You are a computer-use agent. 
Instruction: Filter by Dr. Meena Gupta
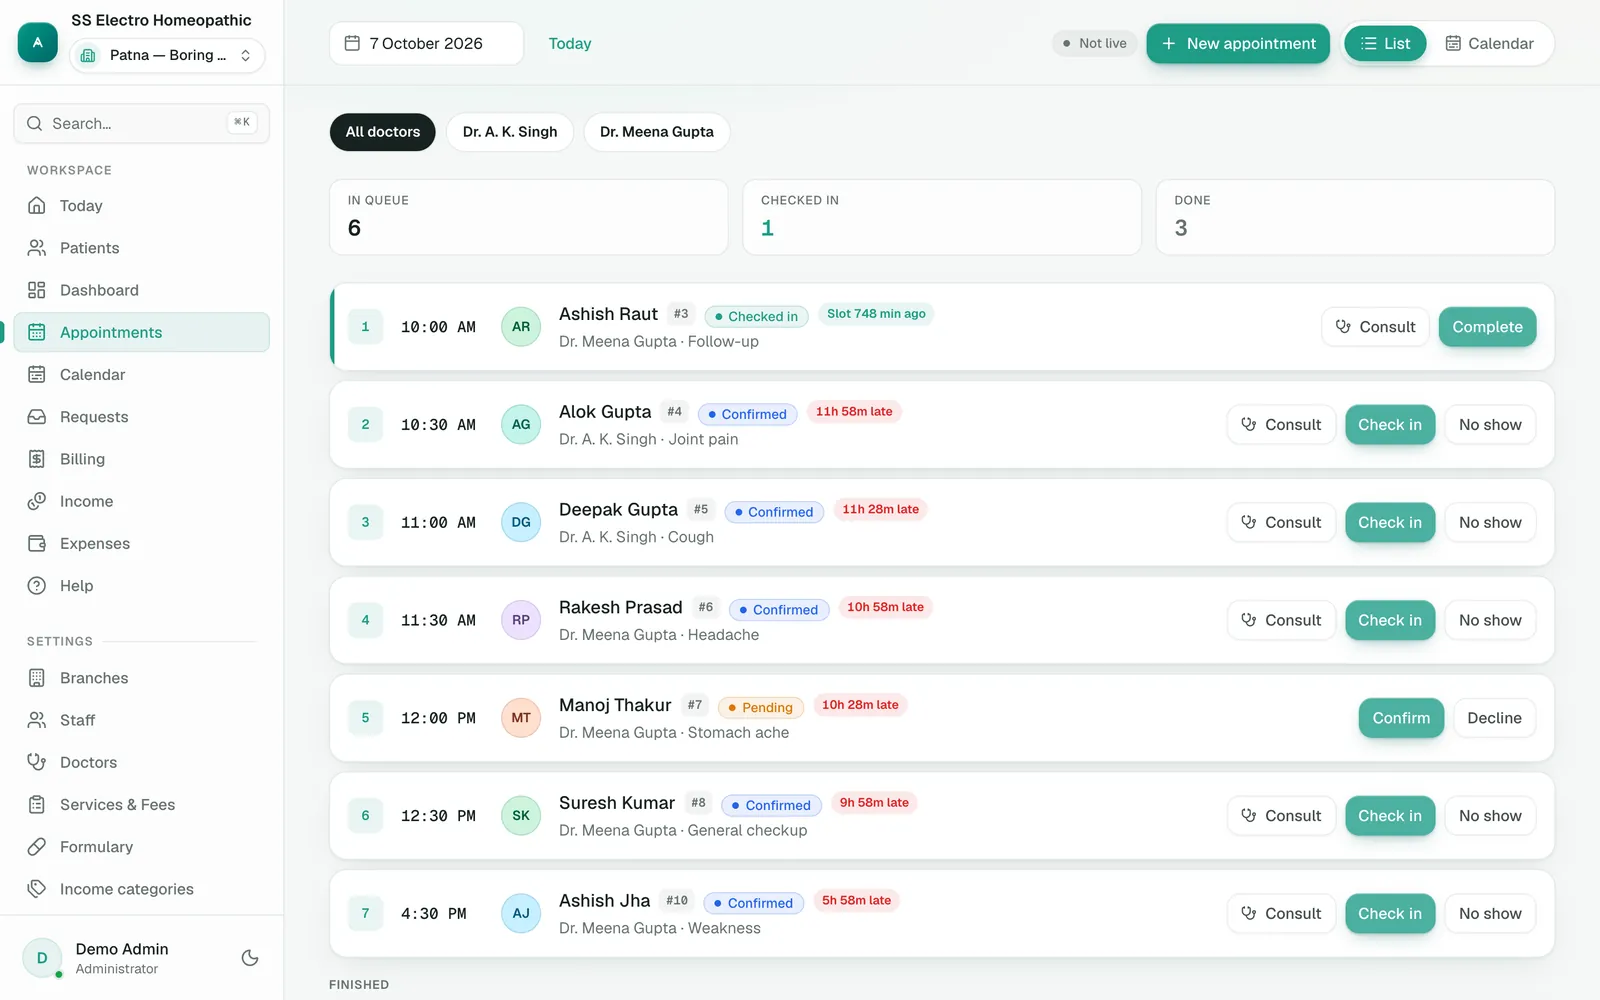click(657, 132)
